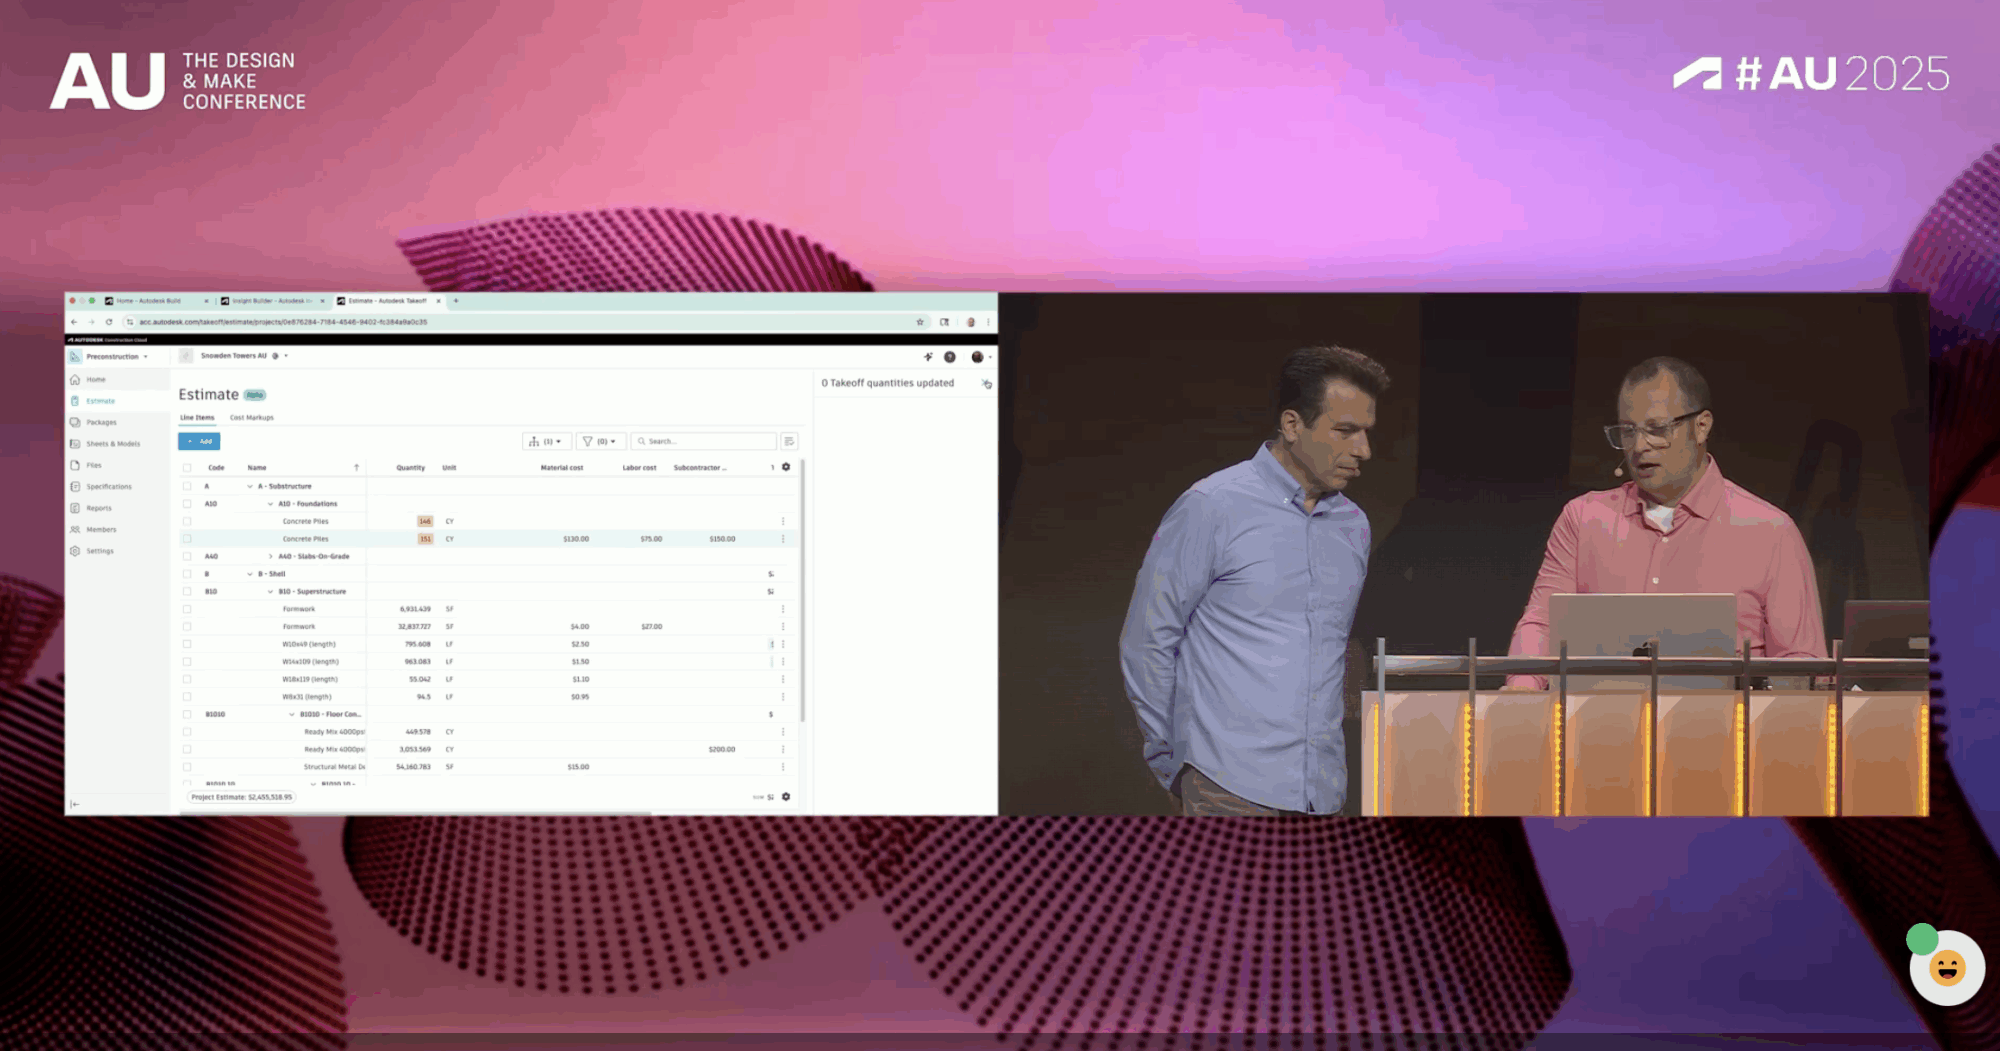Switch to the Line Items tab
Viewport: 2000px width, 1051px height.
point(197,418)
